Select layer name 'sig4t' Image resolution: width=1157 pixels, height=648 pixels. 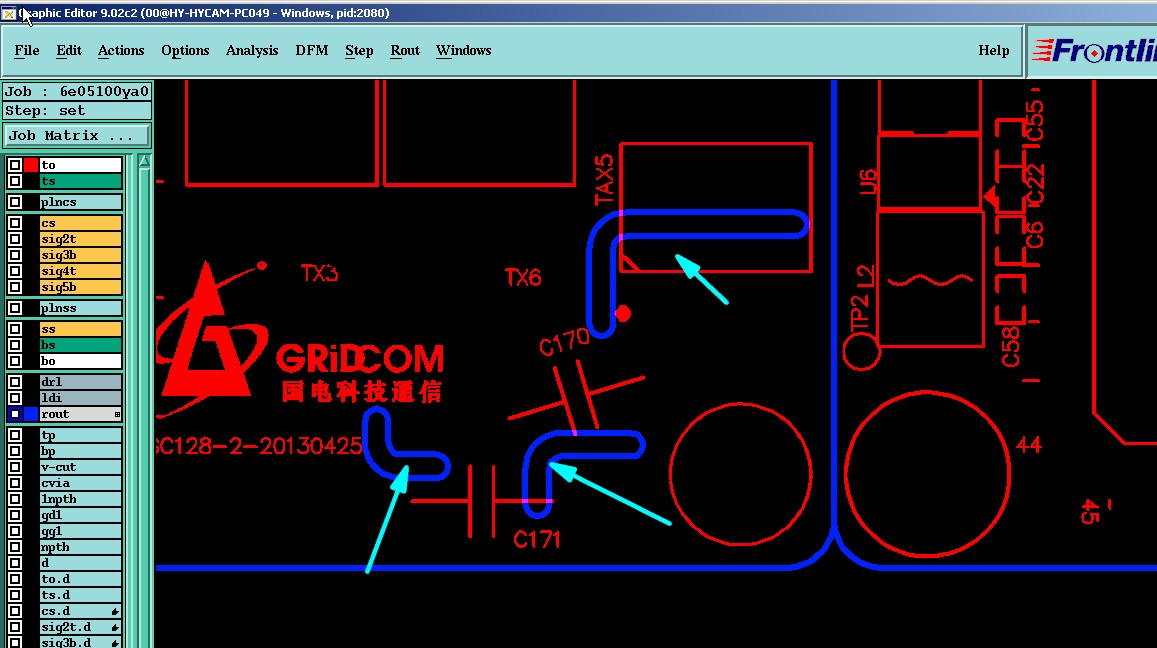coord(80,272)
